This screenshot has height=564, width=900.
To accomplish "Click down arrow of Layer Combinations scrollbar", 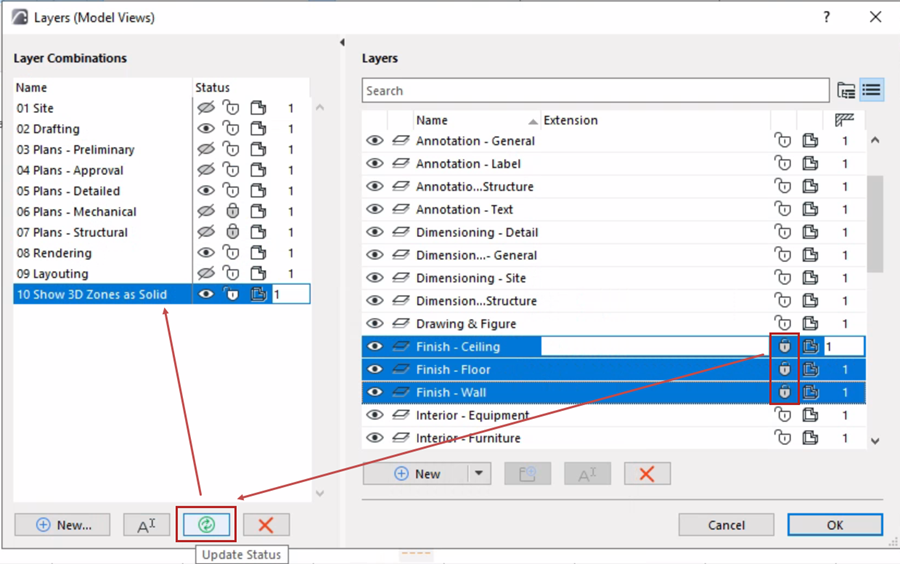I will click(x=320, y=493).
